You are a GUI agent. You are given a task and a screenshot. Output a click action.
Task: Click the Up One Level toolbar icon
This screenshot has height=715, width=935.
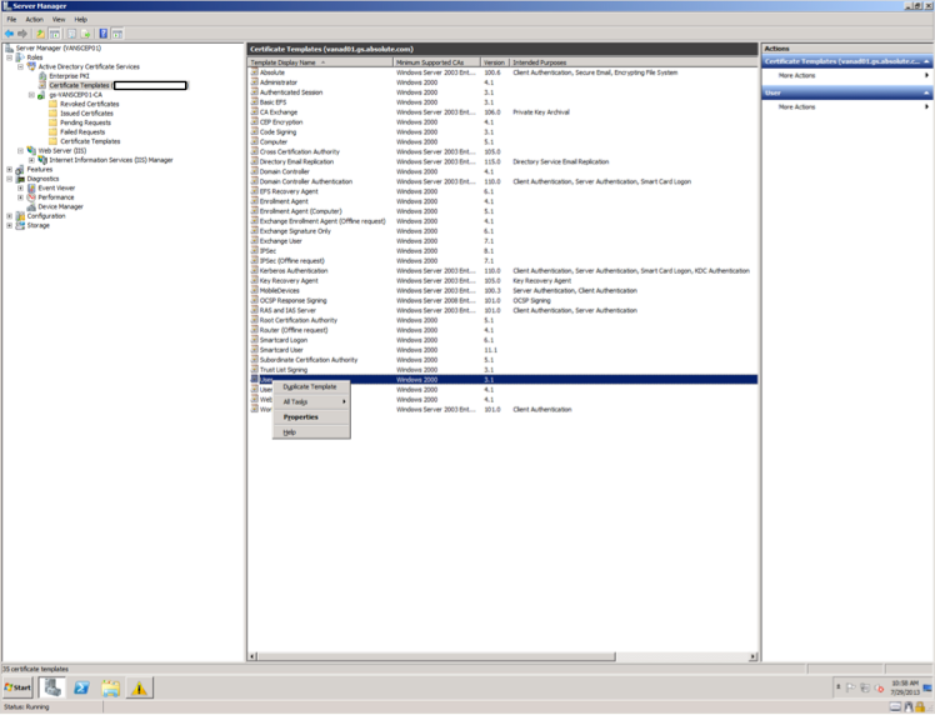(x=41, y=33)
